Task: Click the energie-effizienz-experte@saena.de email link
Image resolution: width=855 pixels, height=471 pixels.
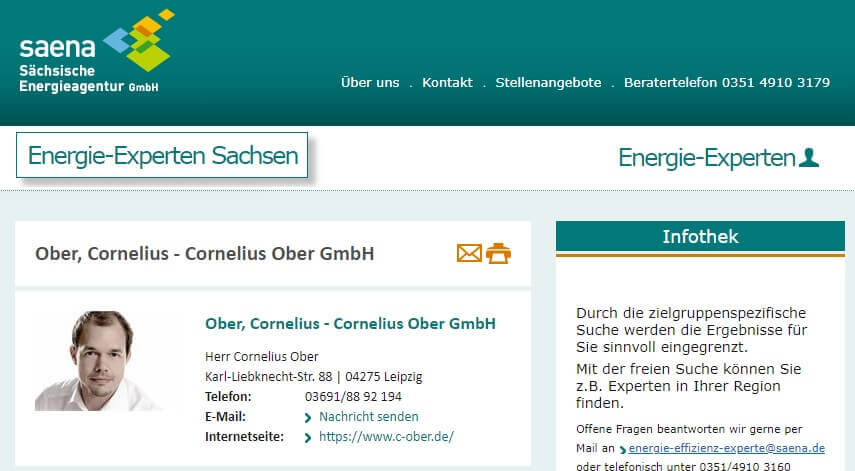Action: pos(726,448)
